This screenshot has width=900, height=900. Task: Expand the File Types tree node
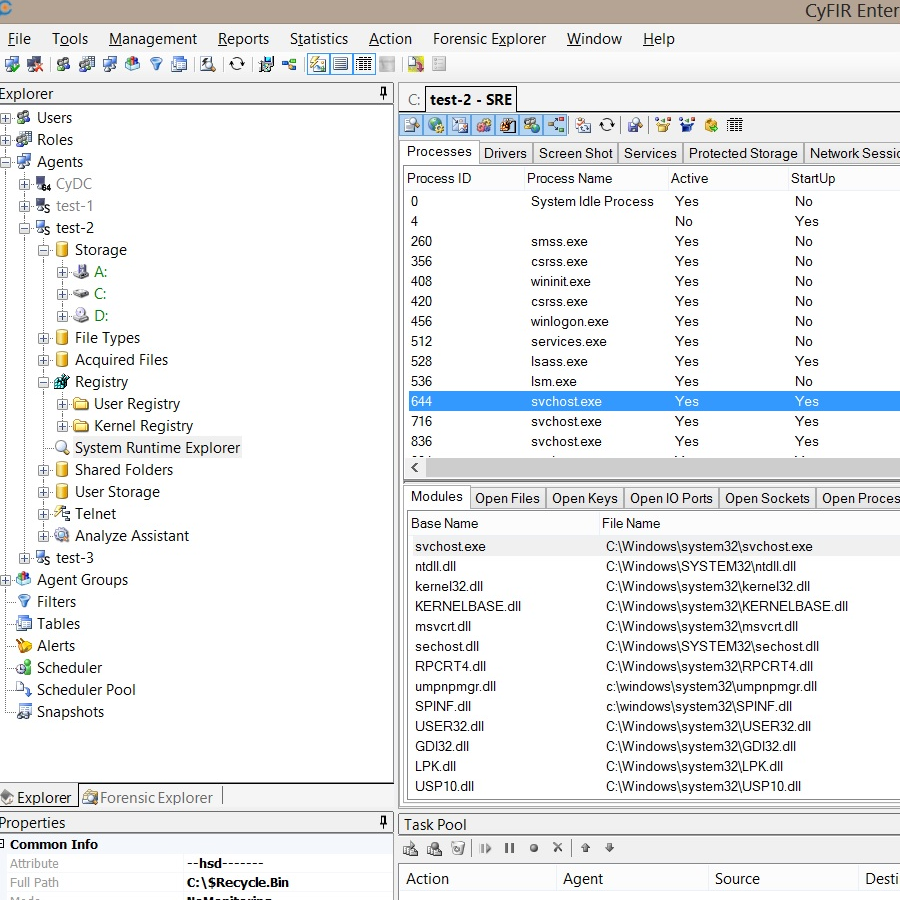tap(44, 338)
